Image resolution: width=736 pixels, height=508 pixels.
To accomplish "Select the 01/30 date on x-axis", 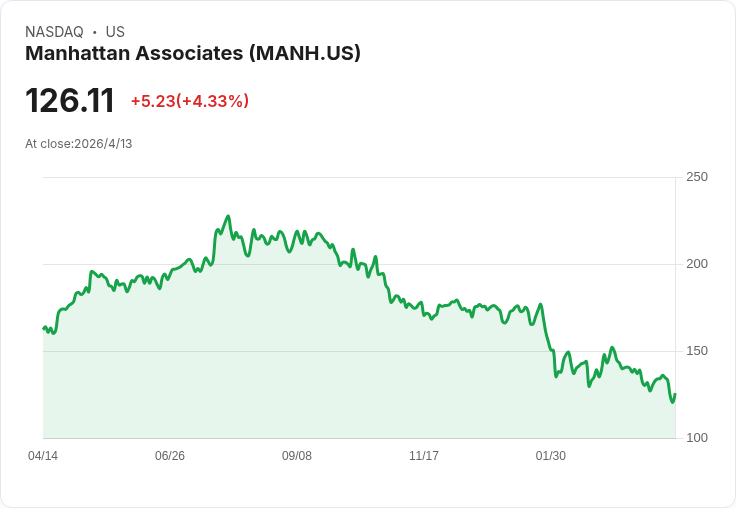I will (x=551, y=456).
